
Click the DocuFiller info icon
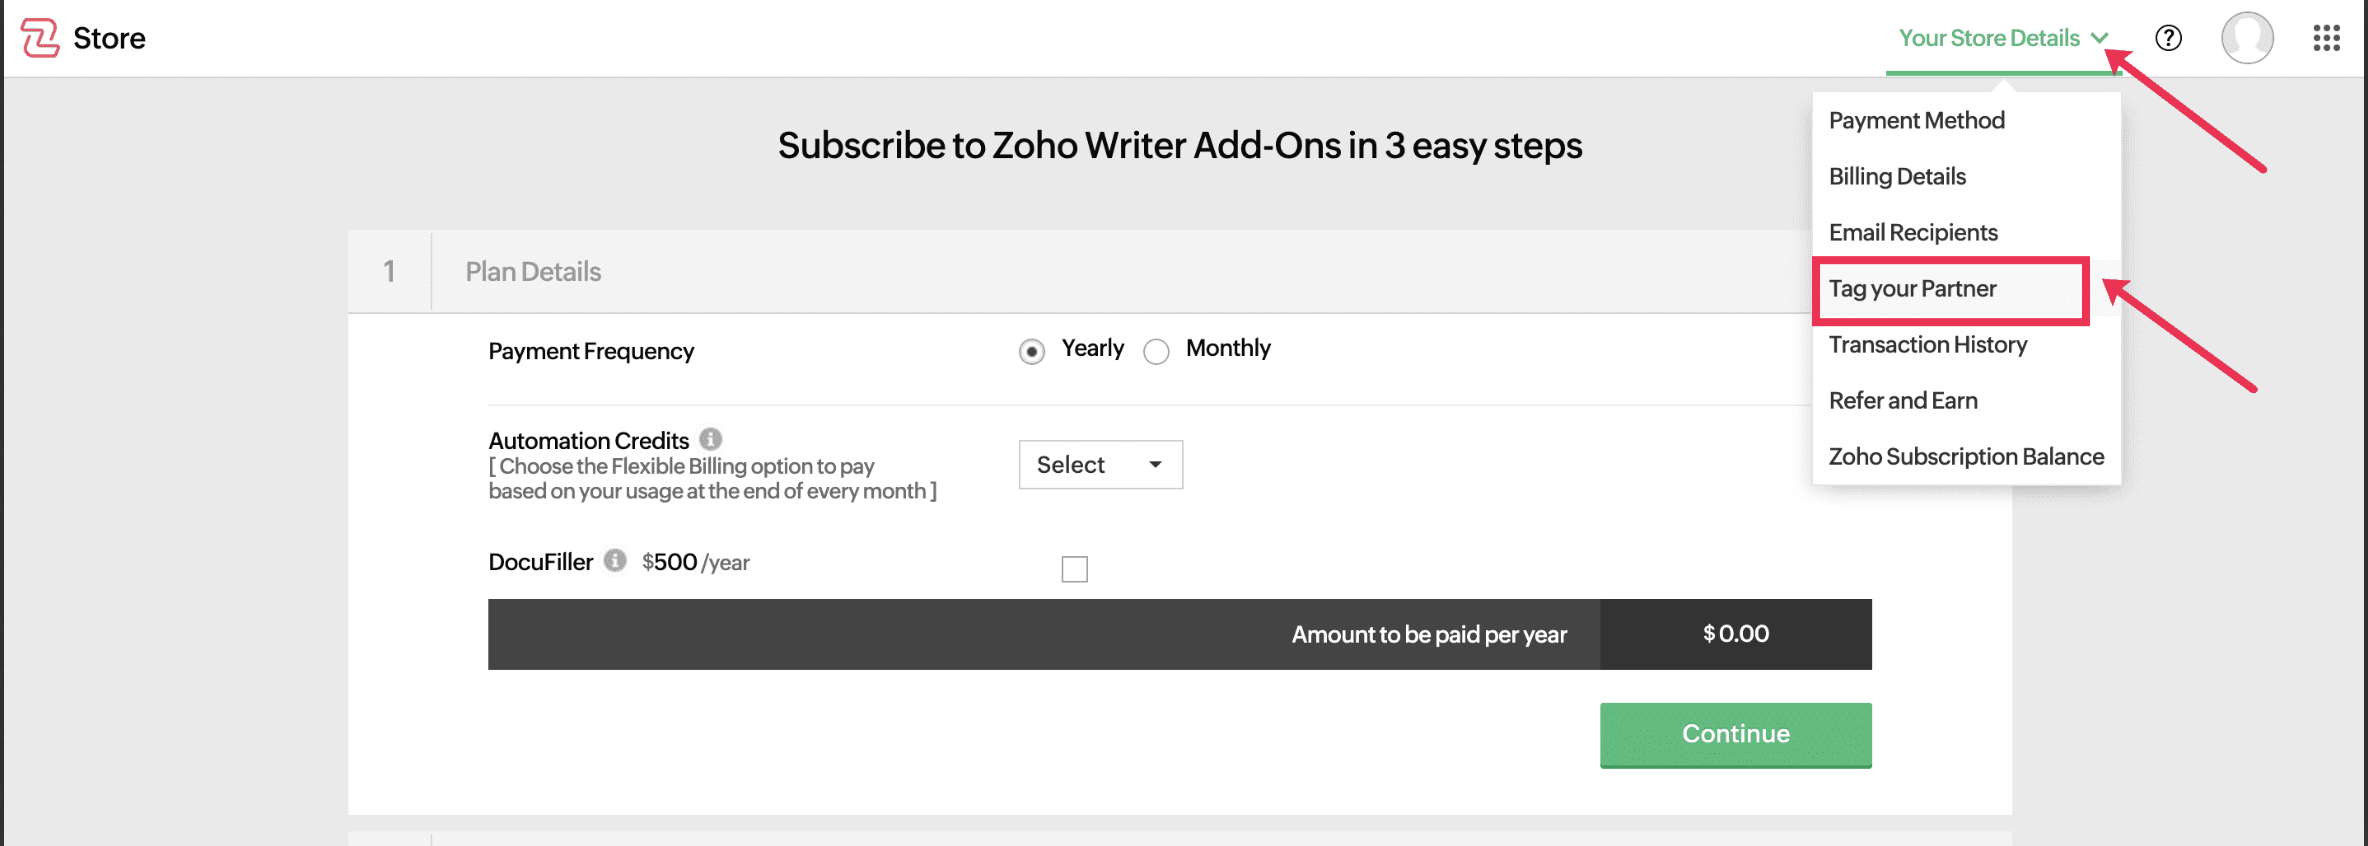click(x=615, y=560)
